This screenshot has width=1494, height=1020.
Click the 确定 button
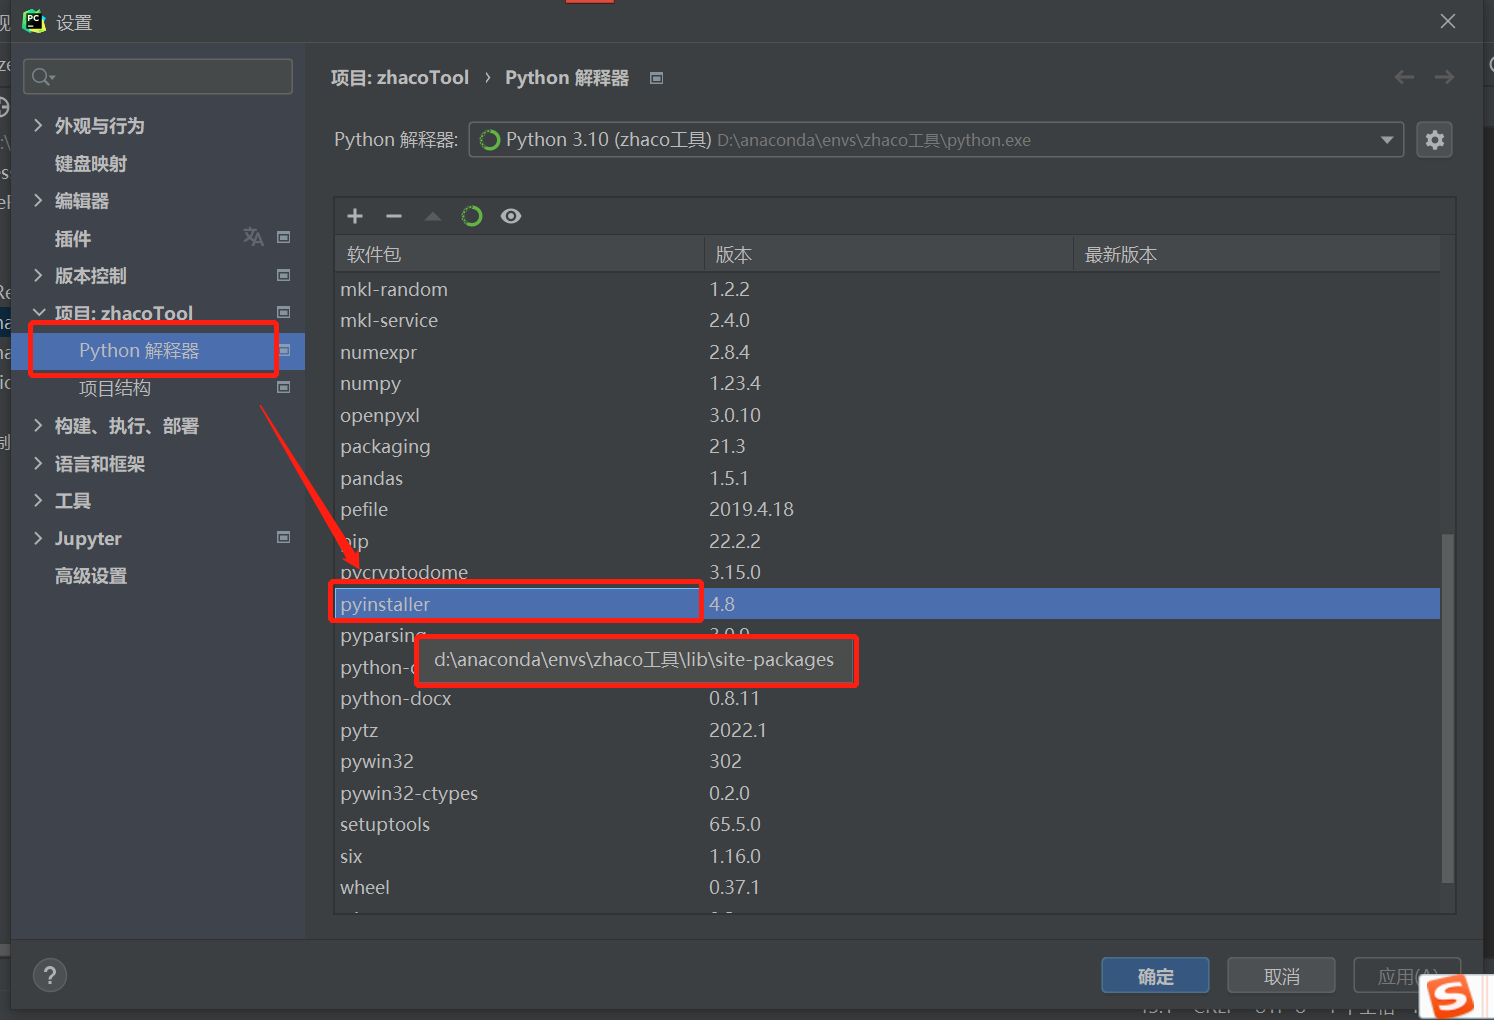click(1155, 976)
